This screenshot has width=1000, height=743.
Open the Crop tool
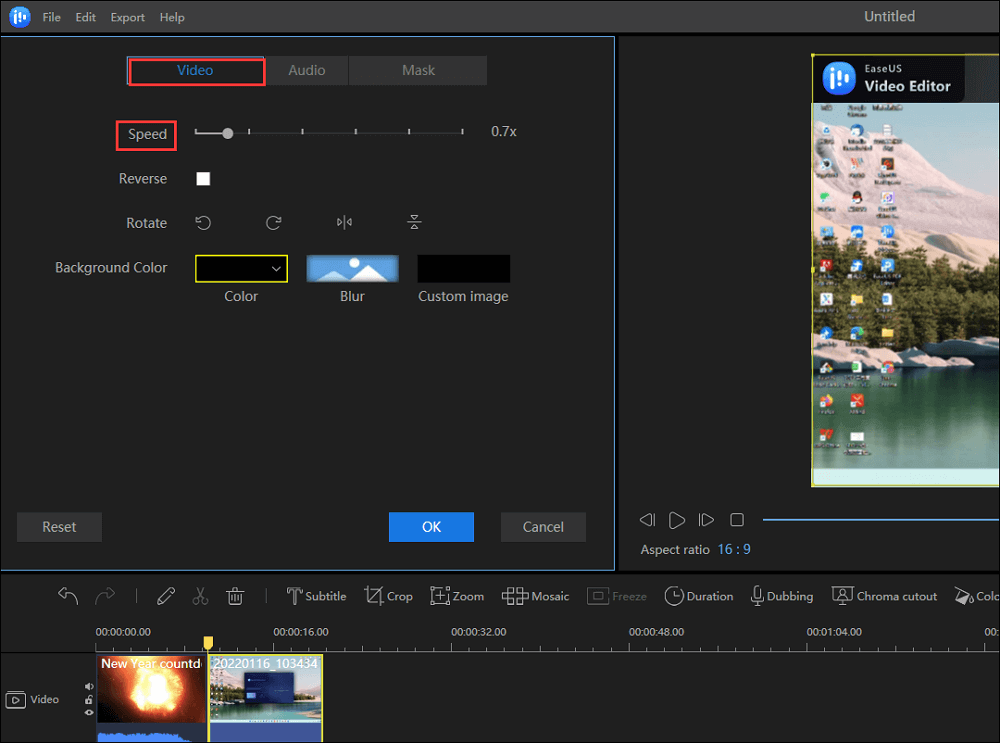[388, 596]
